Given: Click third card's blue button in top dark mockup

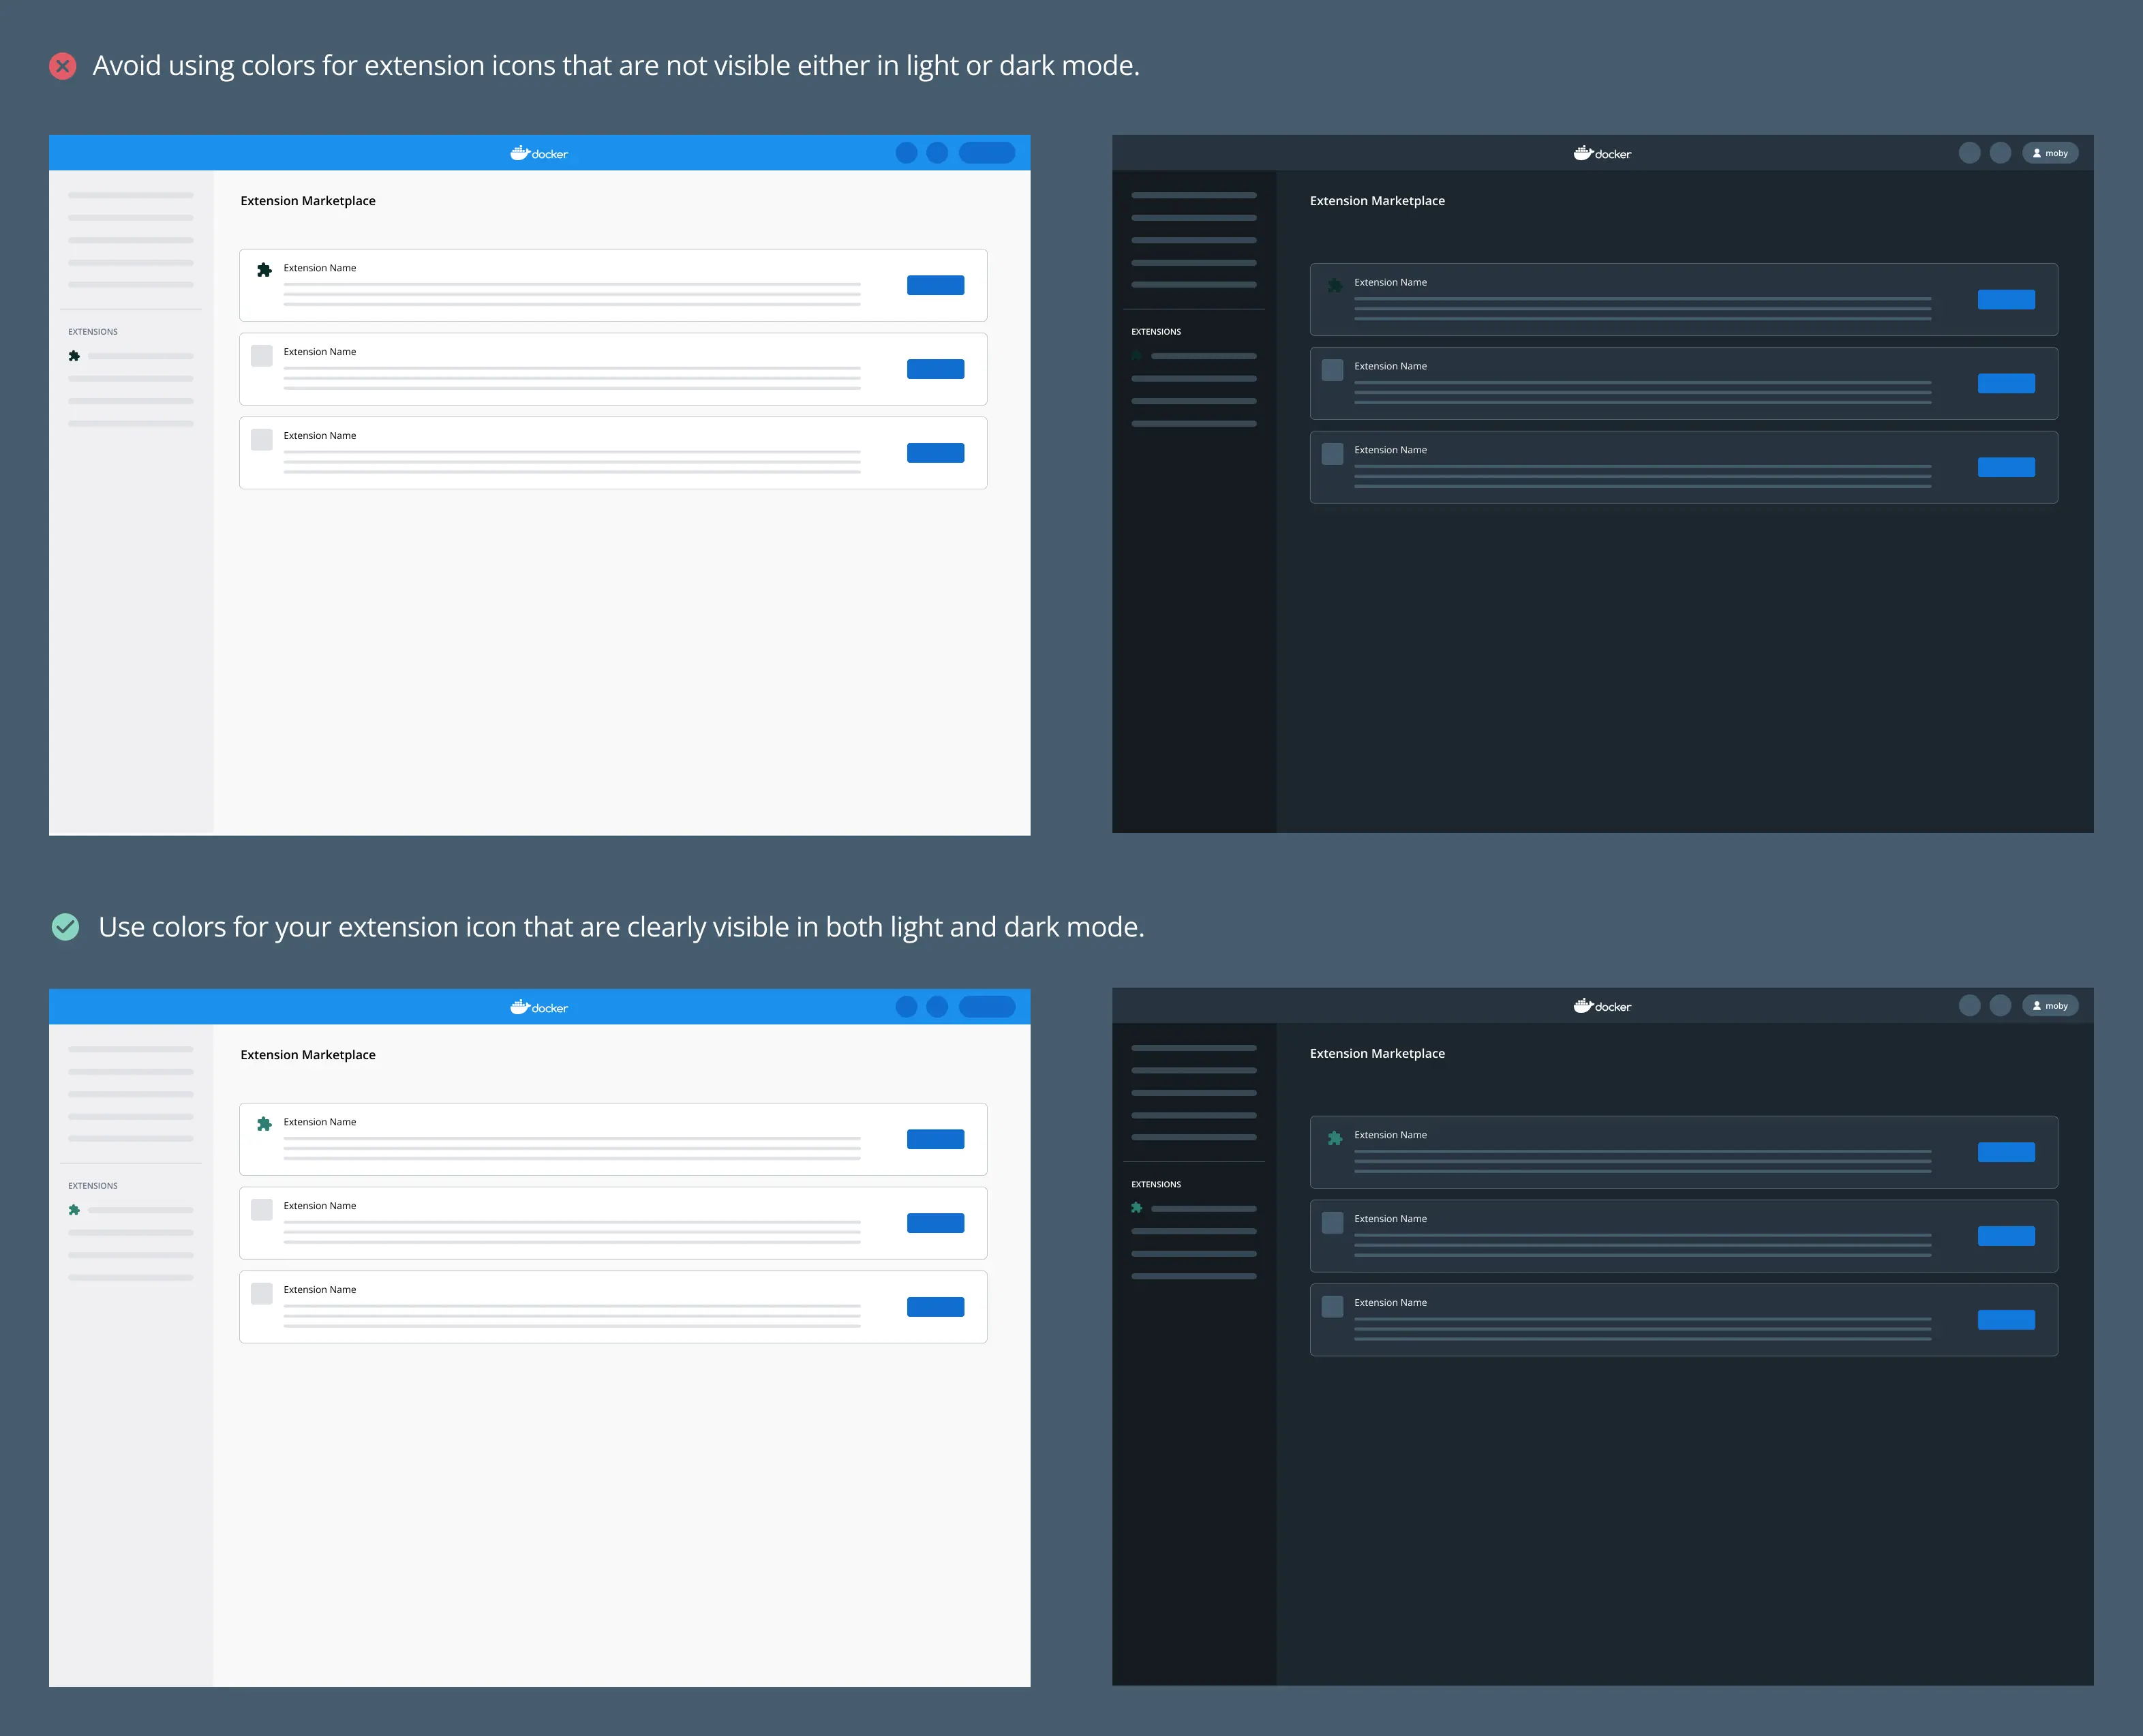Looking at the screenshot, I should coord(2005,467).
